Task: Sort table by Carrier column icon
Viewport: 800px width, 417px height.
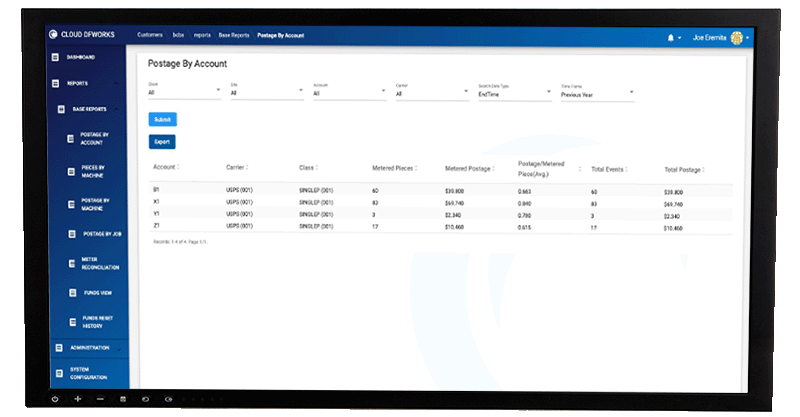Action: click(247, 167)
